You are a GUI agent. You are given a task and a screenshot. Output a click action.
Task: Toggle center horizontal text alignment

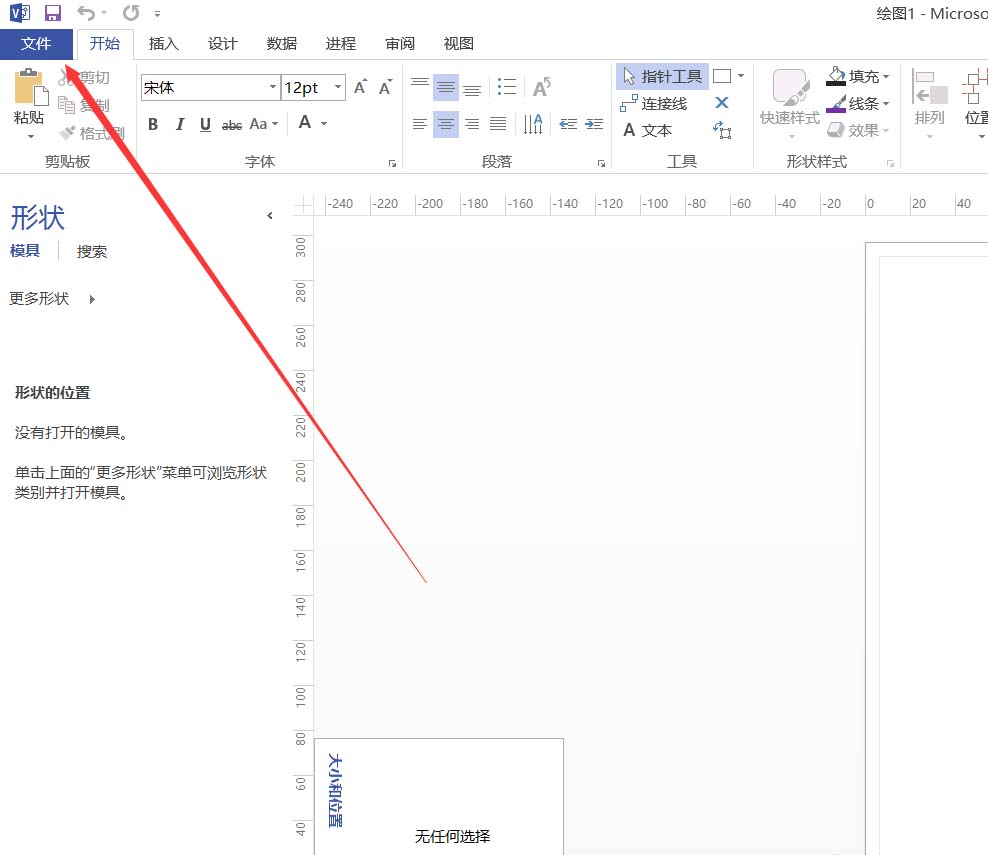(x=446, y=124)
